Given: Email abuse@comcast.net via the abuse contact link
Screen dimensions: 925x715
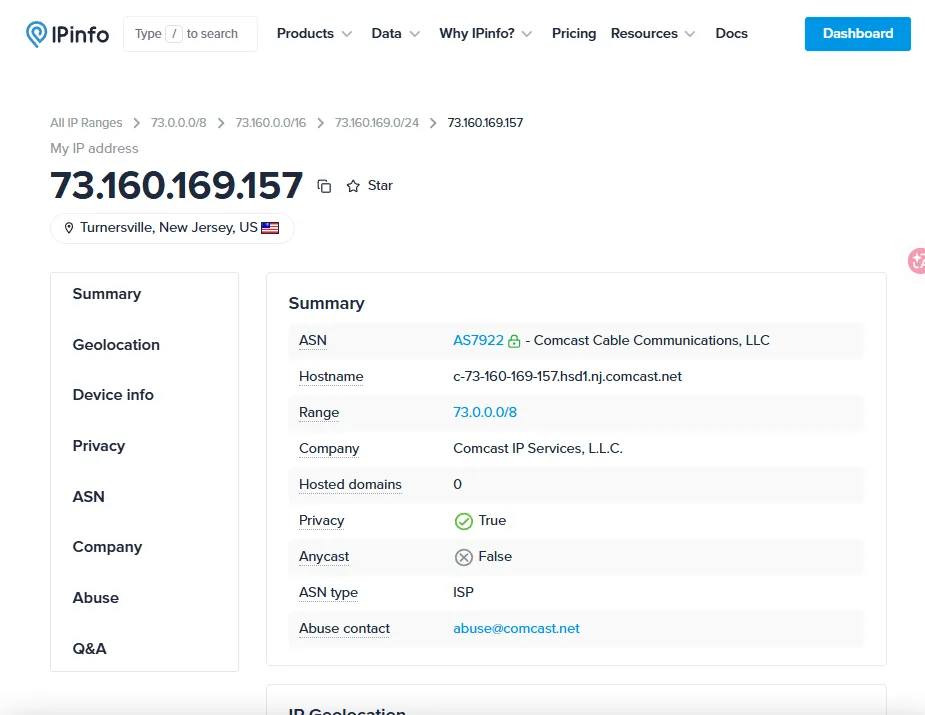Looking at the screenshot, I should pyautogui.click(x=516, y=628).
